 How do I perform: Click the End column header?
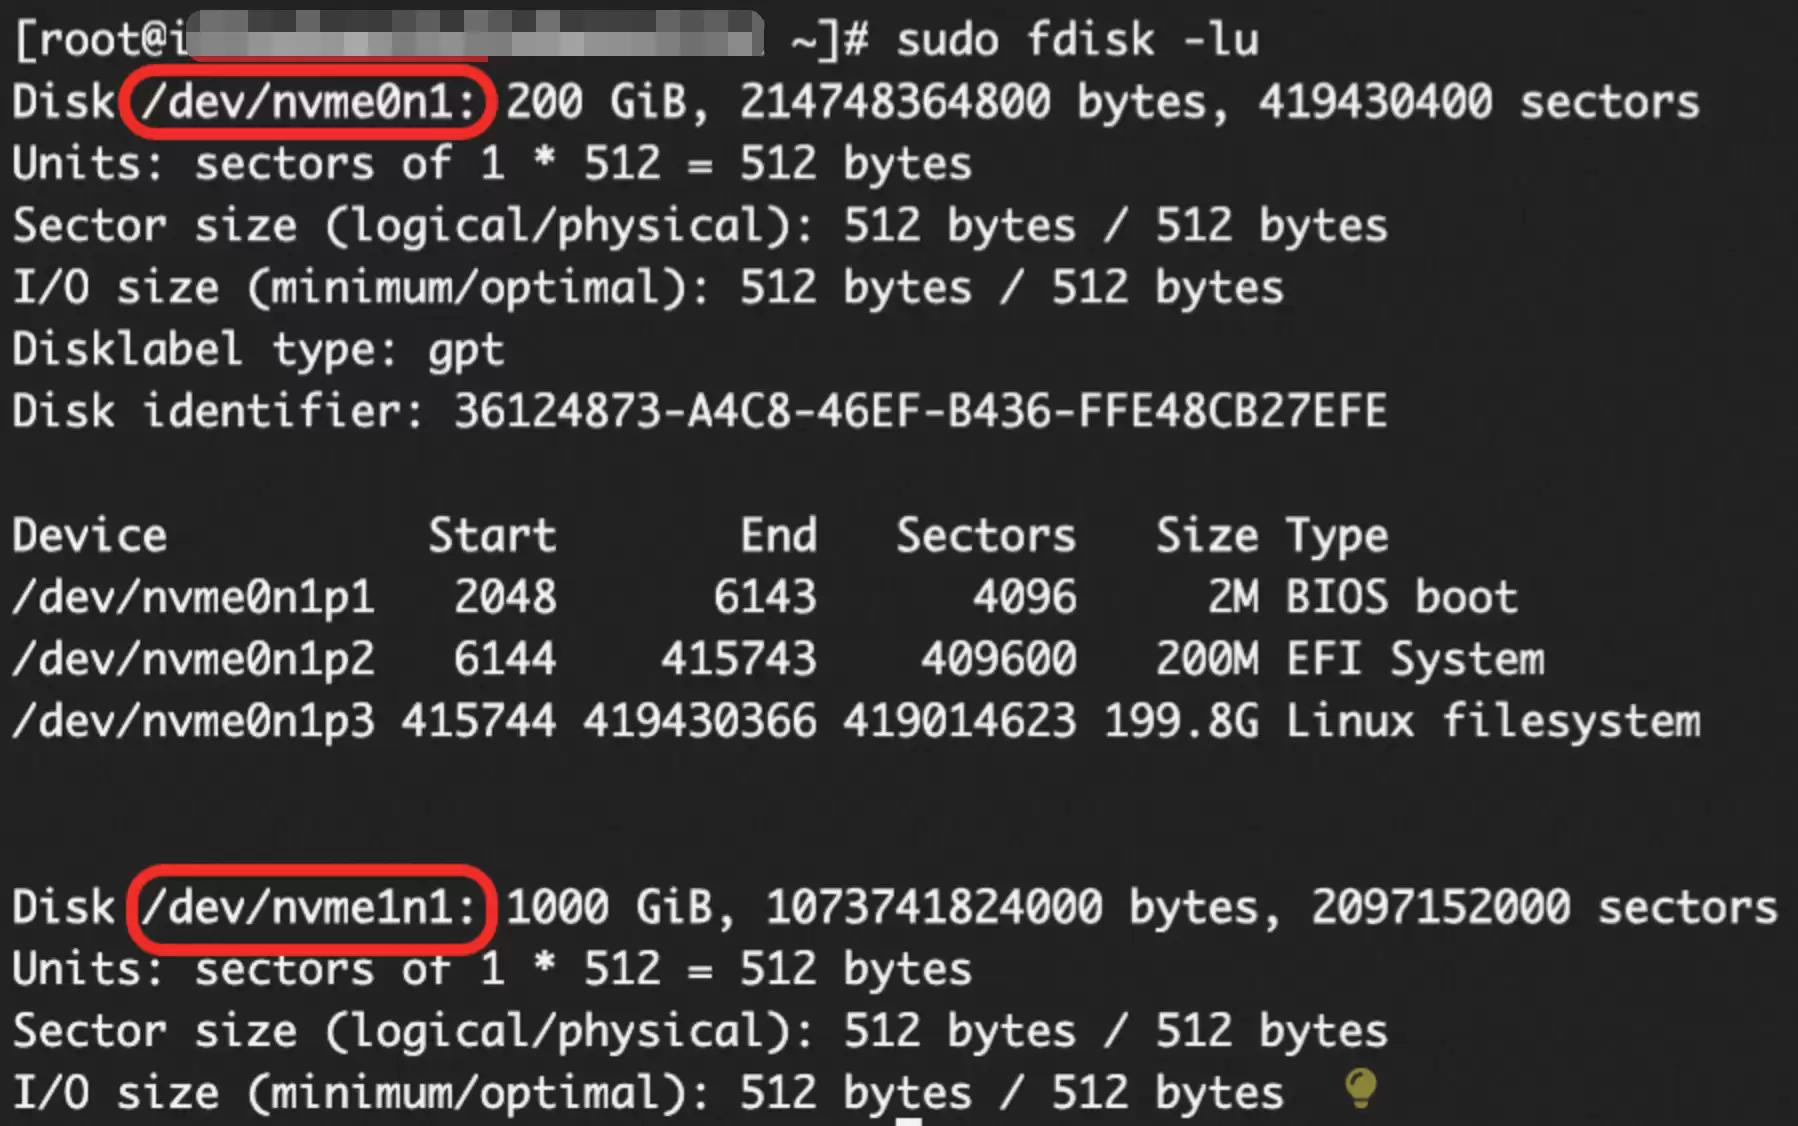coord(778,536)
